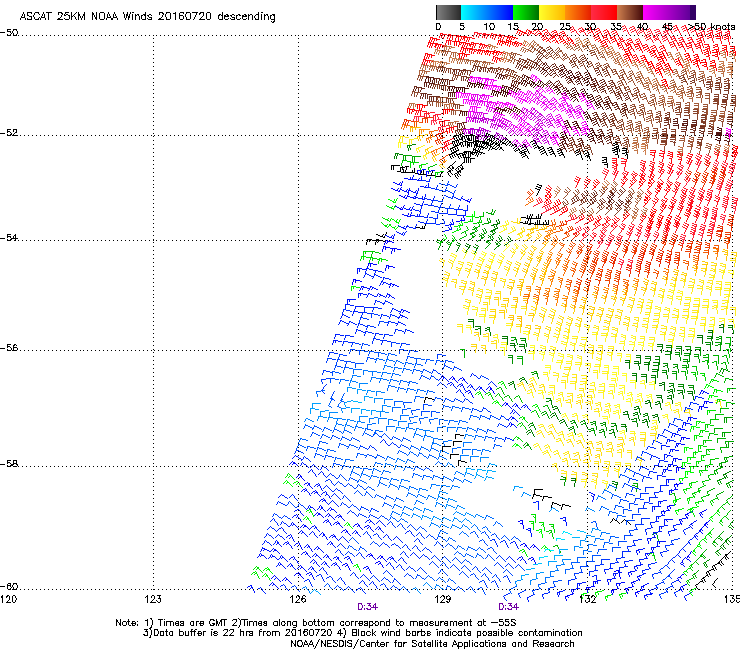Click the latitude axis label '-52'
Screen dimensions: 740x650
point(9,133)
